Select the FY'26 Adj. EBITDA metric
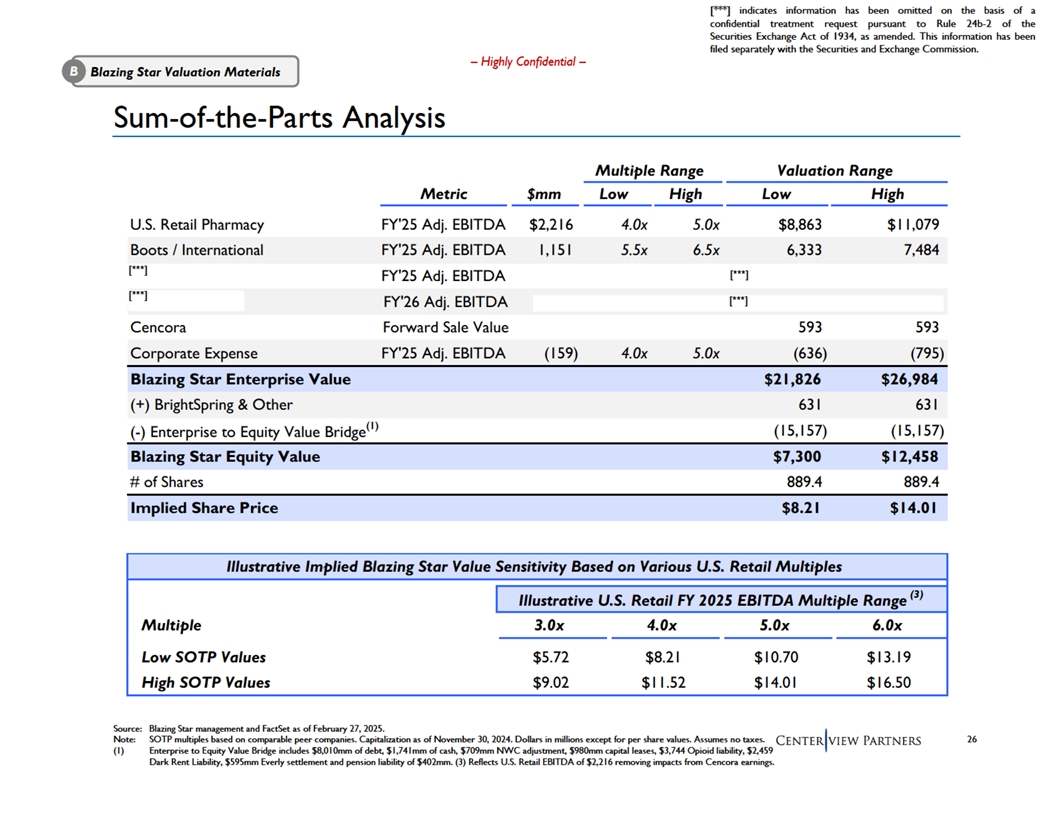The image size is (1056, 816). tap(445, 302)
